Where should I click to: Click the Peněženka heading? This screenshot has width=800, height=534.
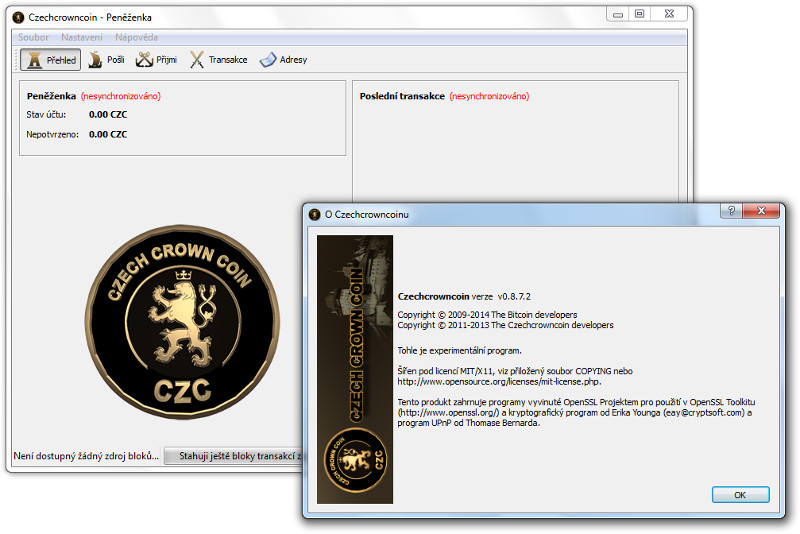(x=52, y=96)
